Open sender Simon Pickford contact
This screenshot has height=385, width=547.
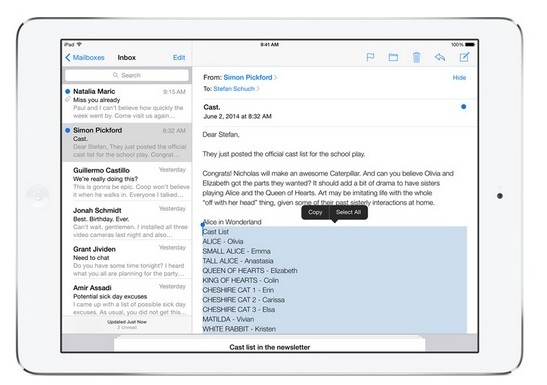(x=248, y=77)
